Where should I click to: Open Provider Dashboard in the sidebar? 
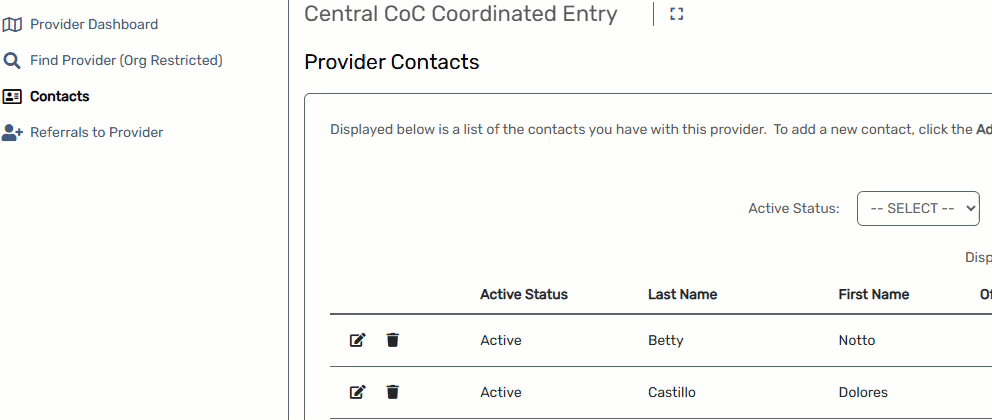click(x=94, y=24)
